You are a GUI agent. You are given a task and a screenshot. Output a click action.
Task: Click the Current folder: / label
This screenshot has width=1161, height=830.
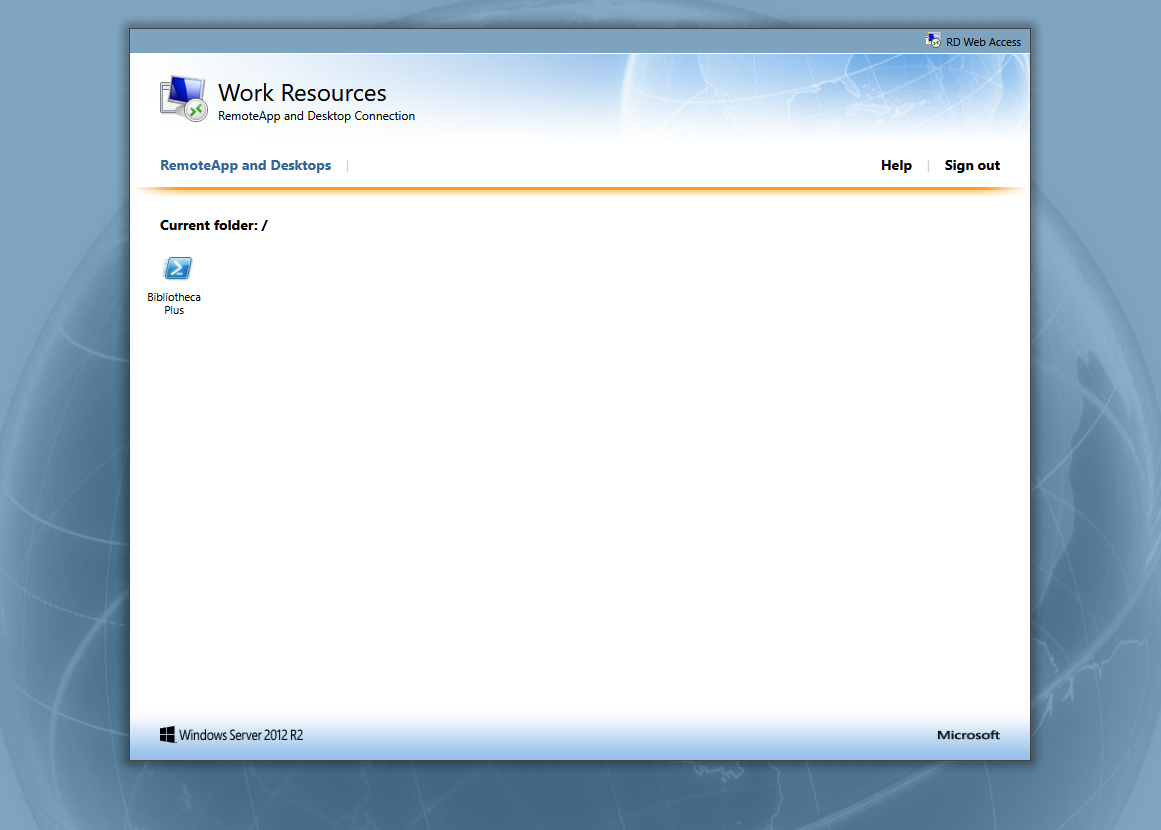(x=213, y=225)
